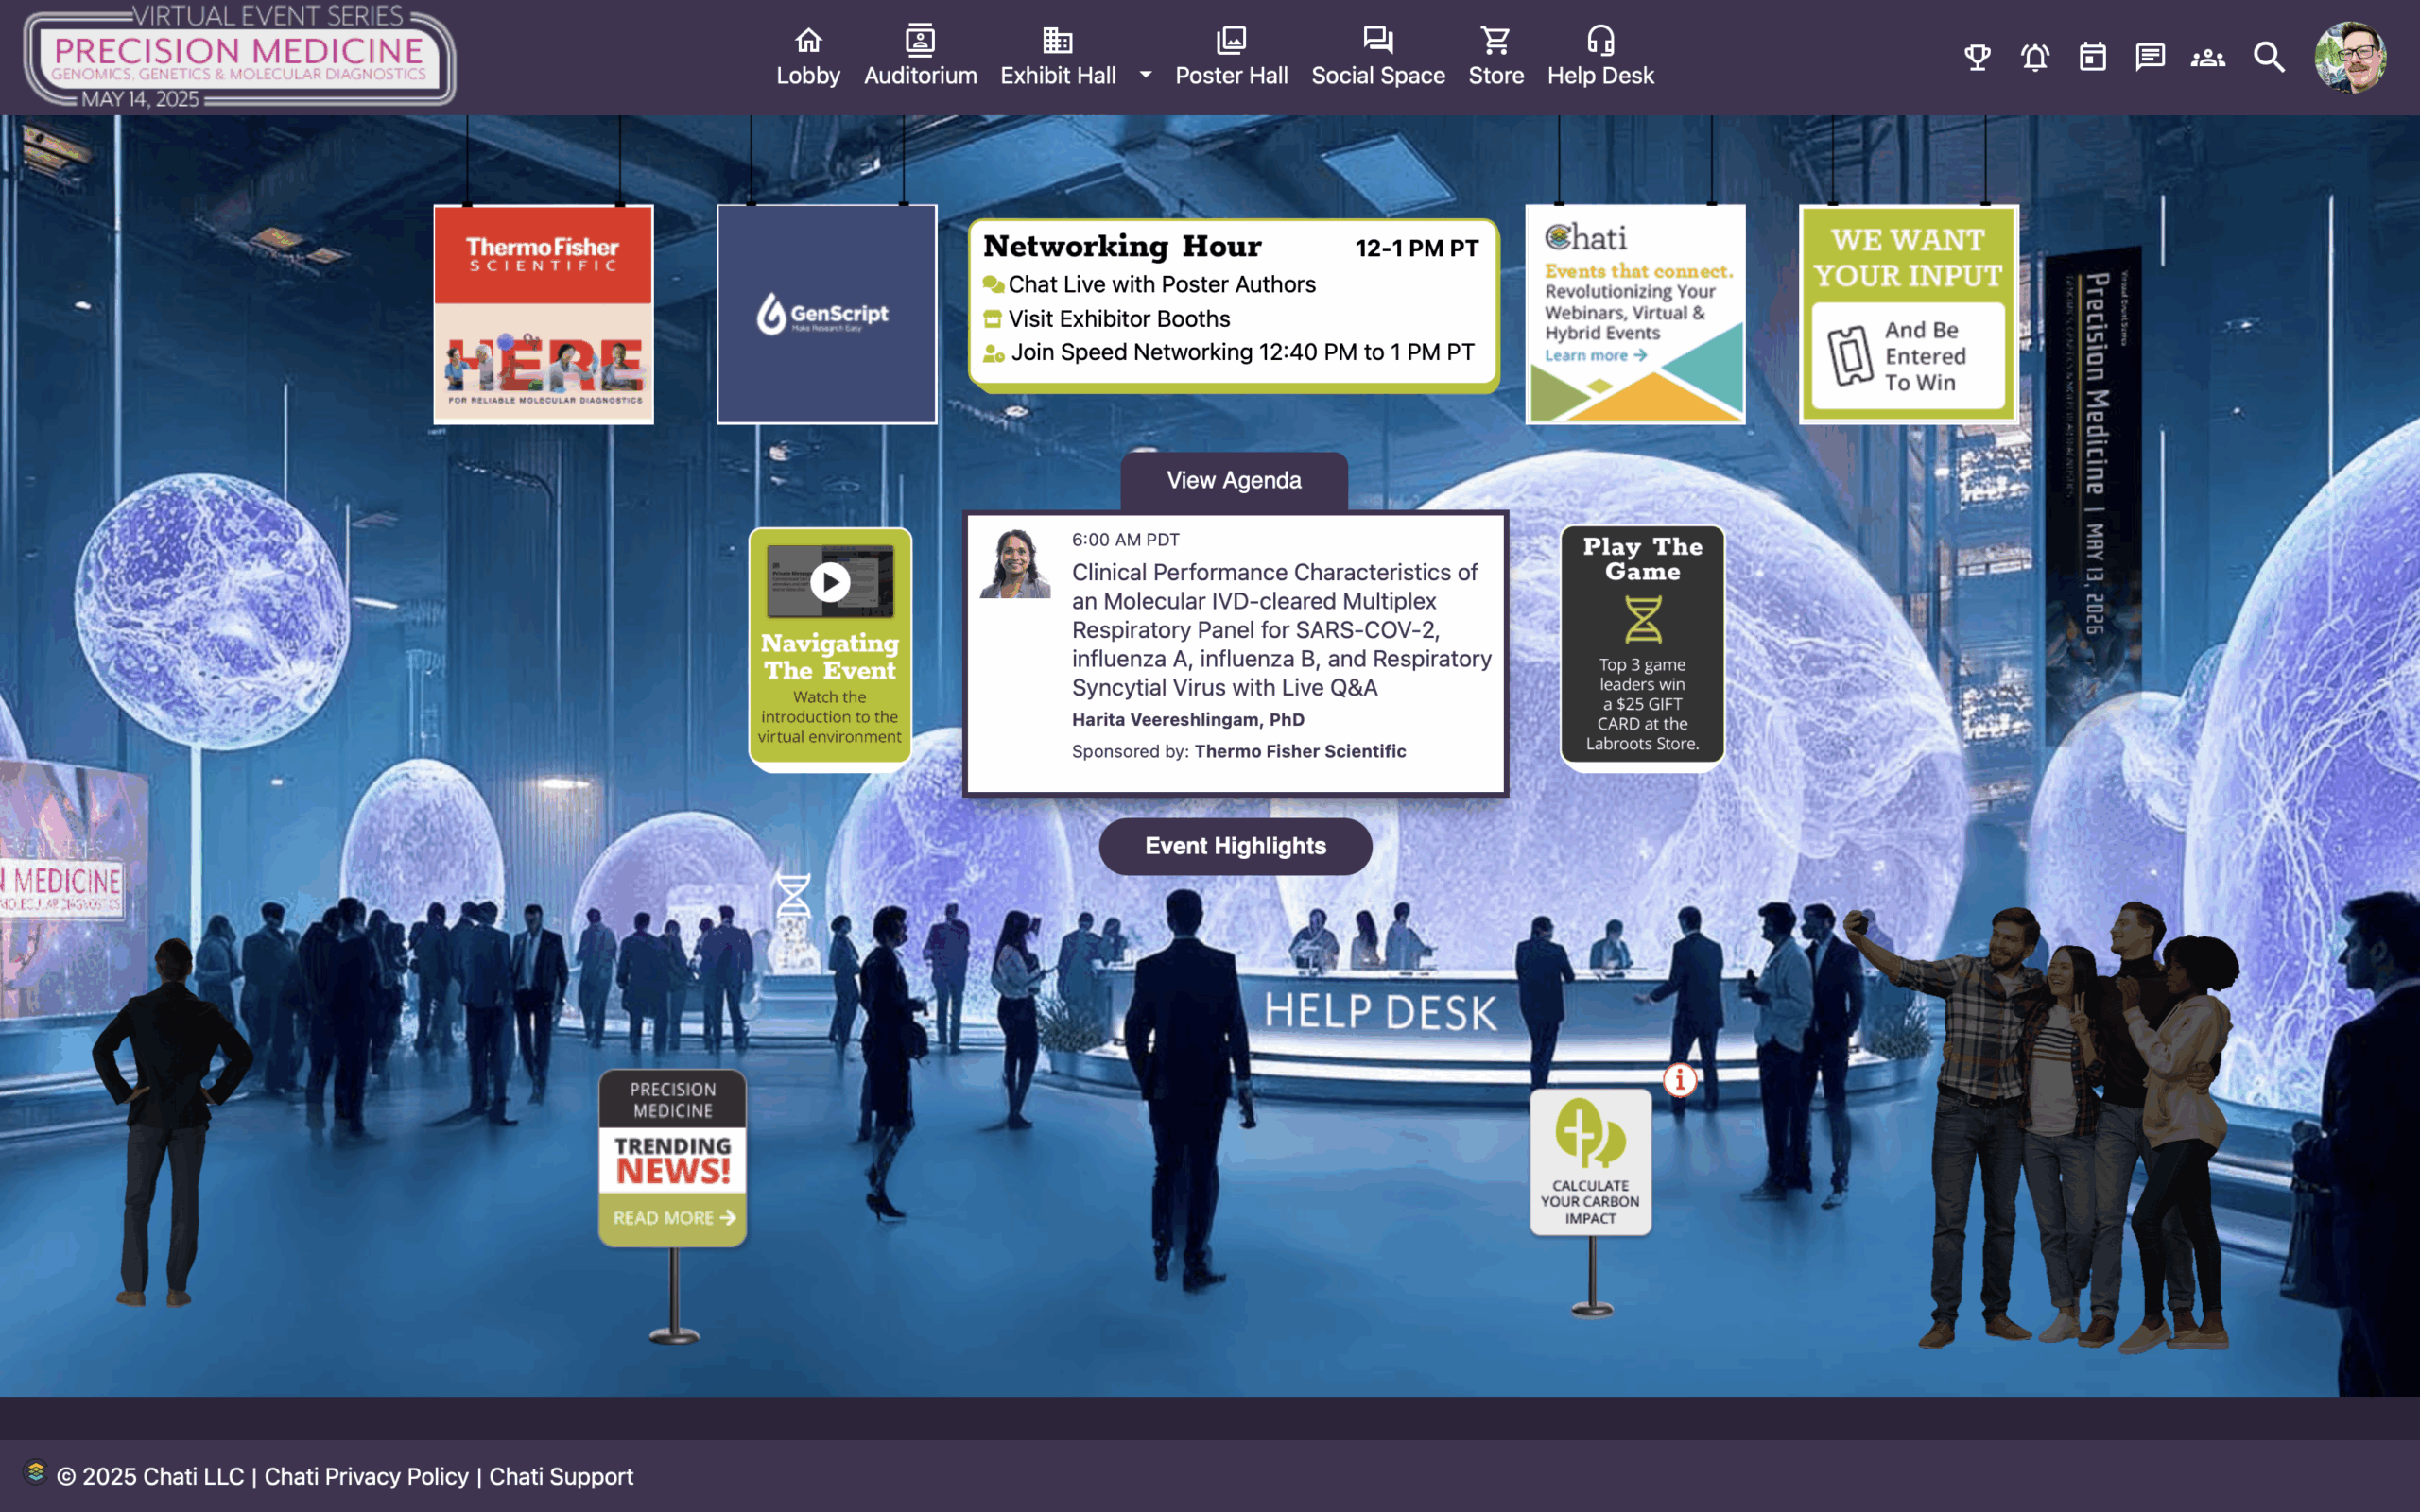Go to the Auditorium tab

click(x=920, y=57)
